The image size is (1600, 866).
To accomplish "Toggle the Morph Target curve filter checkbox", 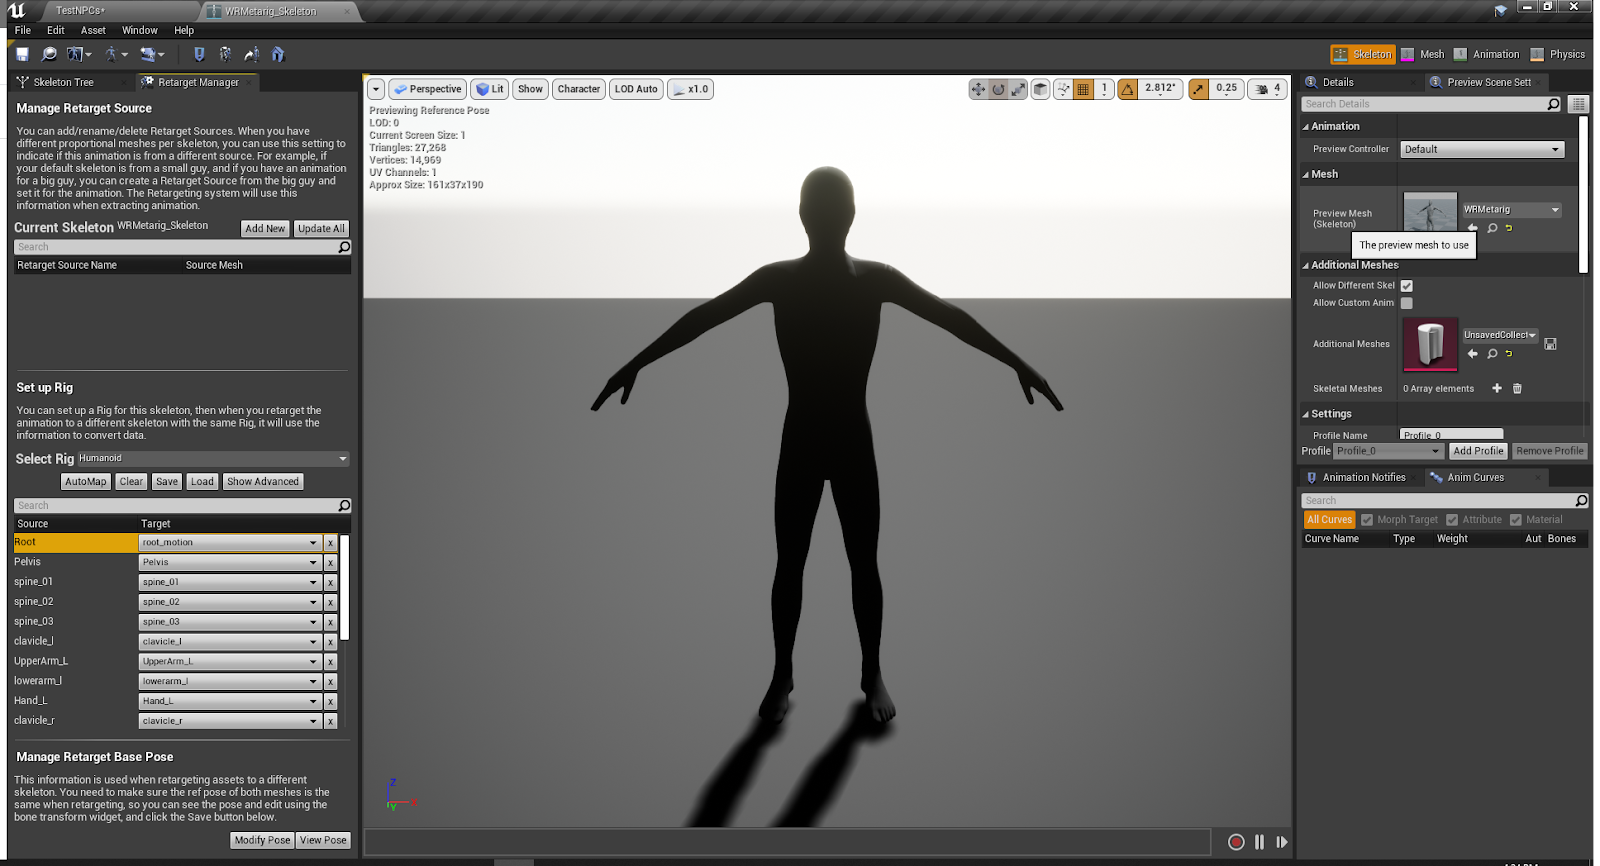I will click(x=1367, y=520).
